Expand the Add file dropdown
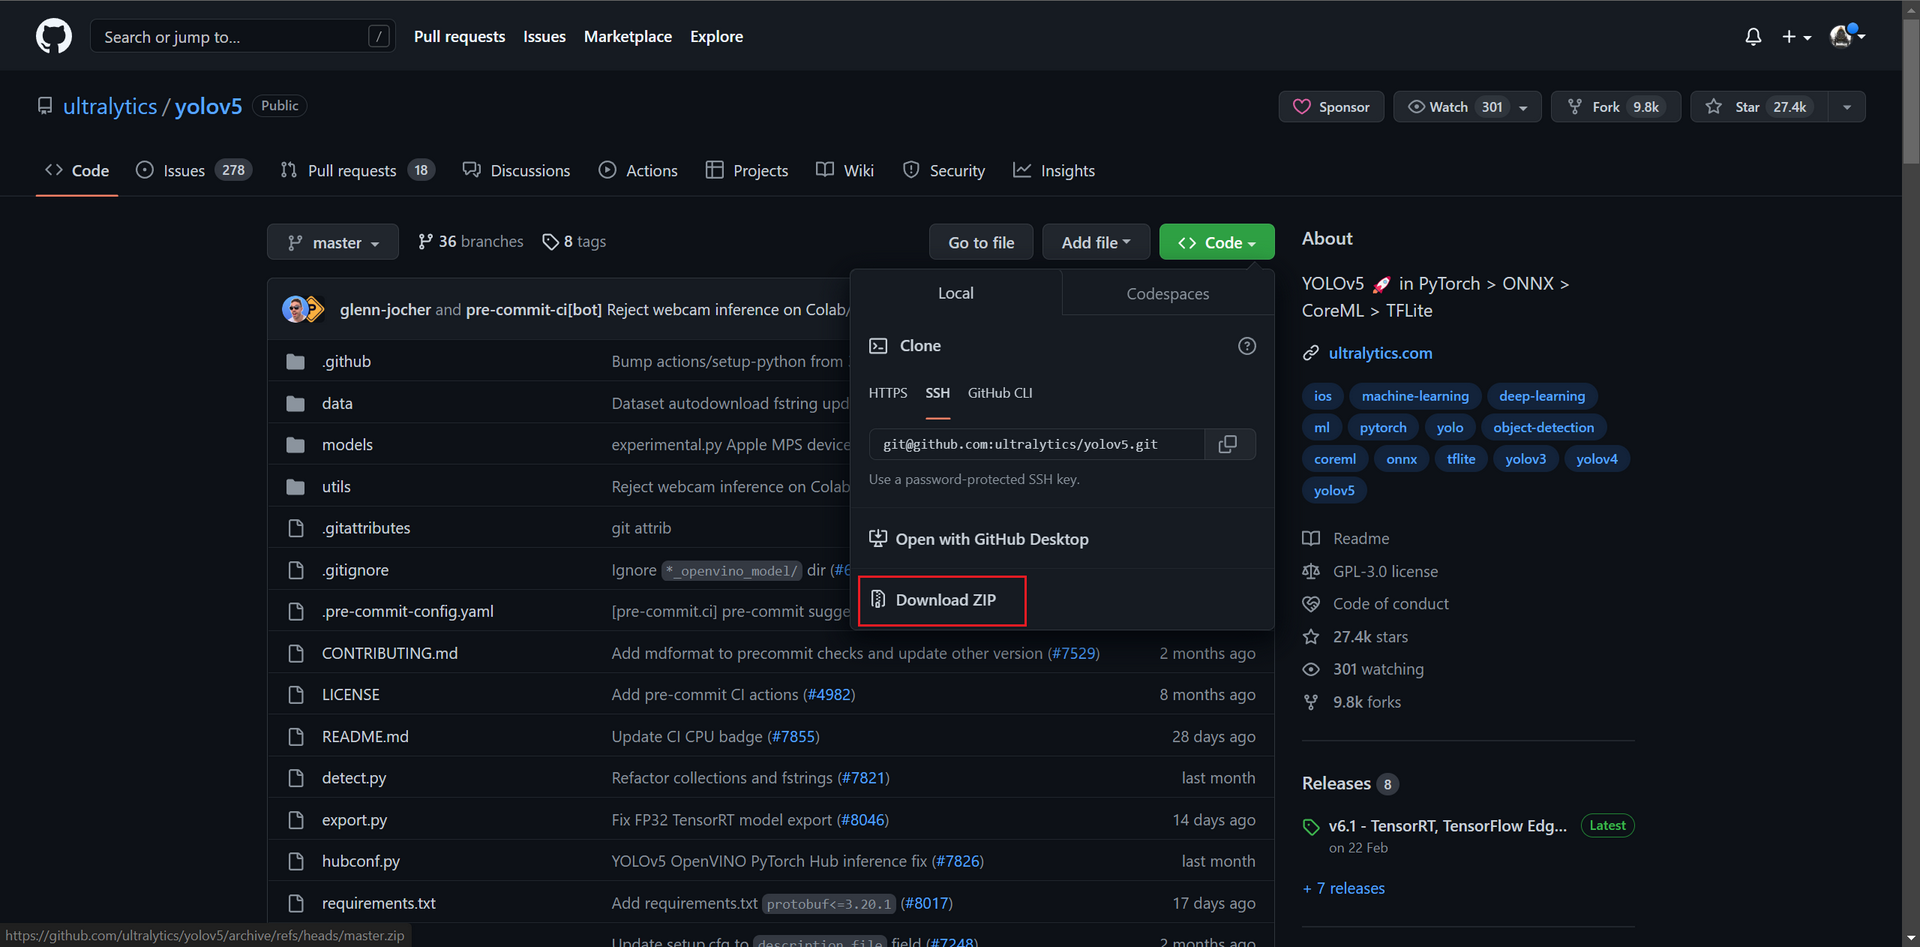This screenshot has width=1920, height=947. [x=1096, y=242]
